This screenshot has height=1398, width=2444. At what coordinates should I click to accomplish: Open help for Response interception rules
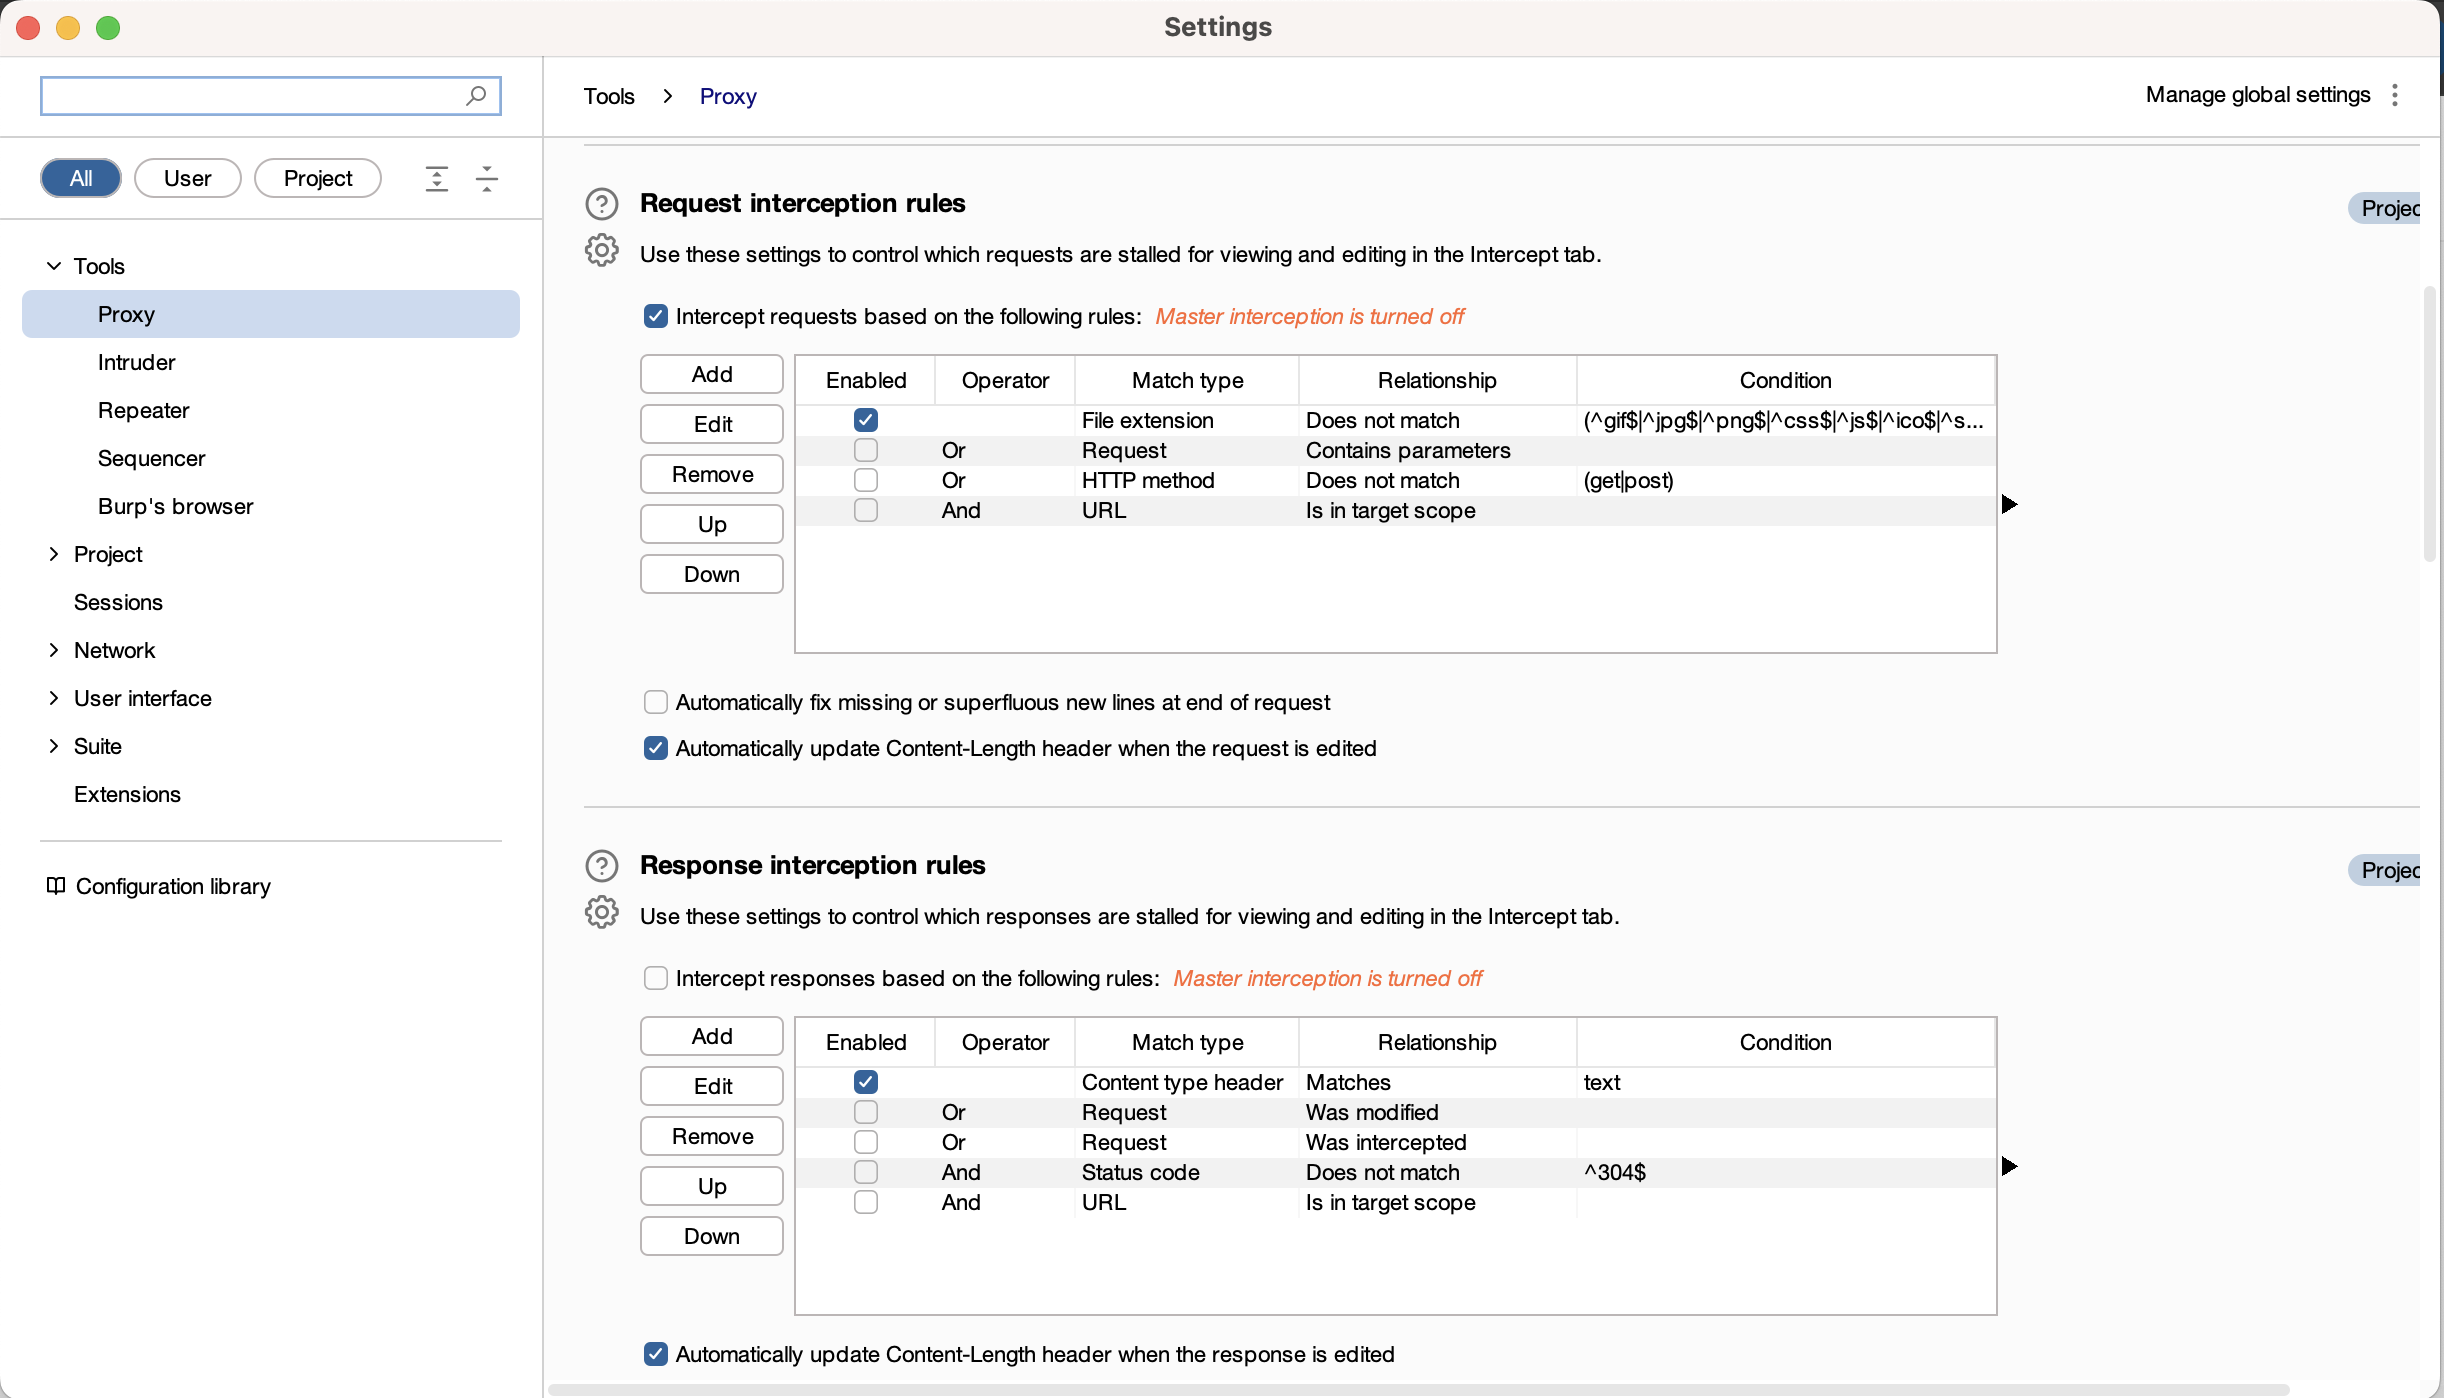[601, 866]
